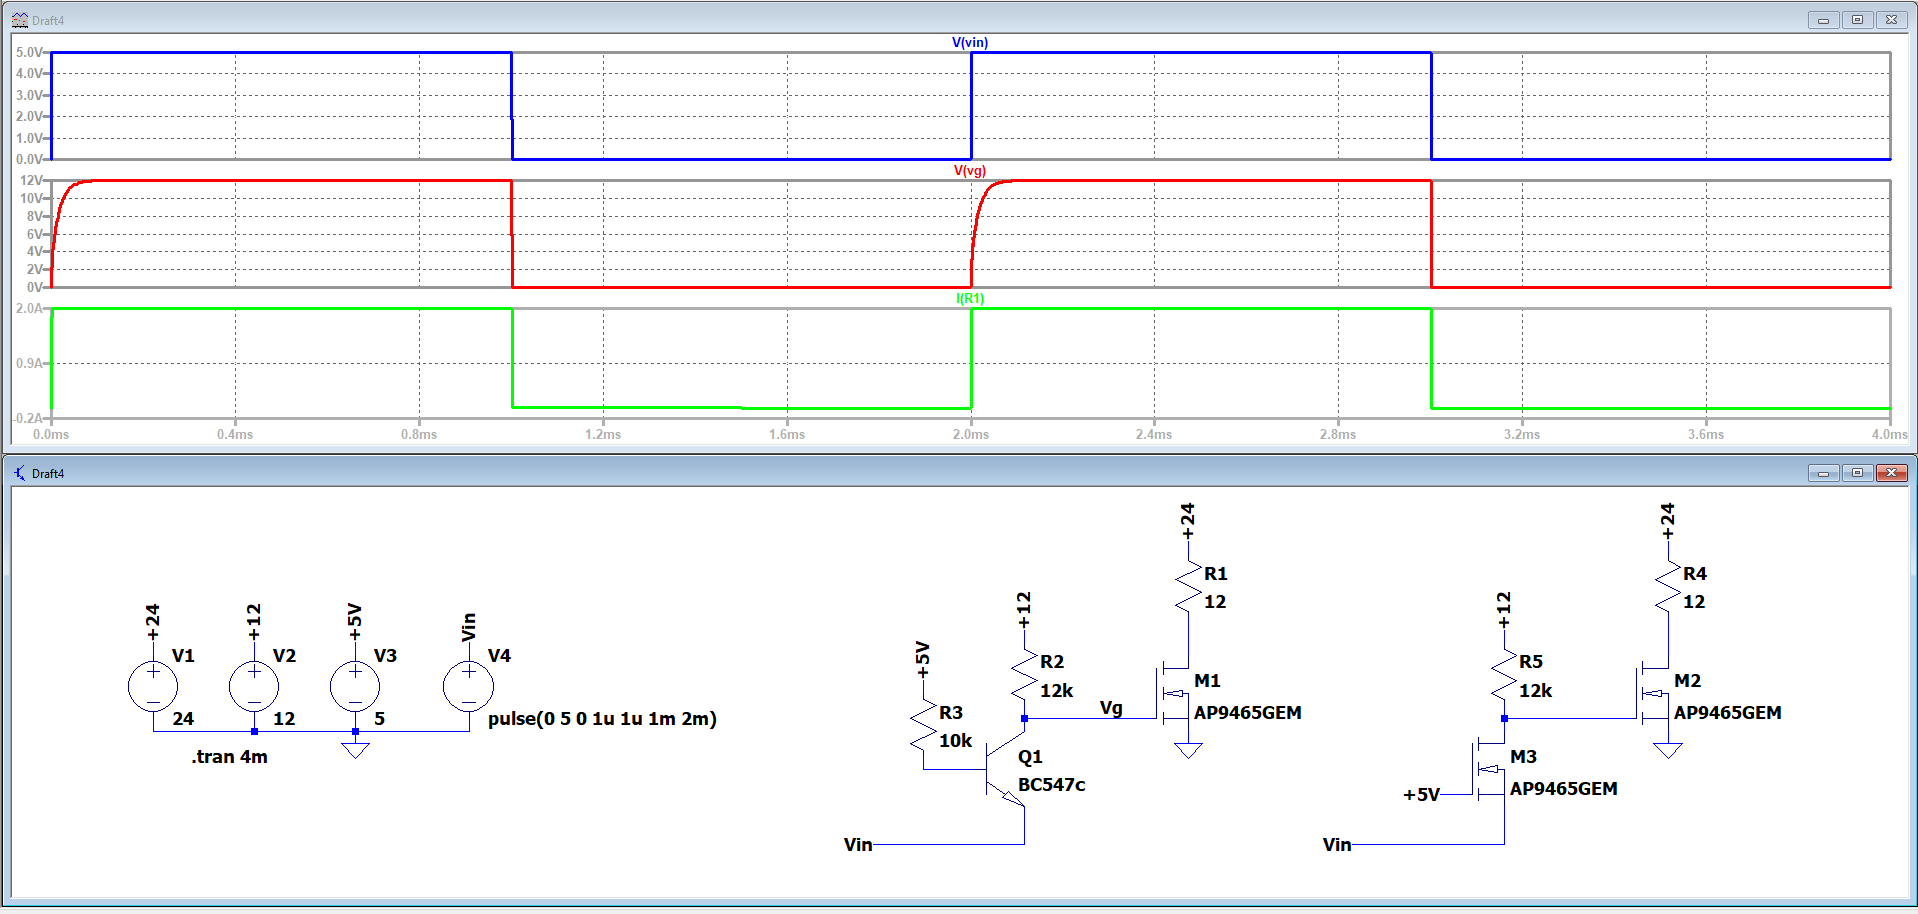Click the 12V vertical axis label
Image resolution: width=1918 pixels, height=914 pixels.
(x=31, y=180)
